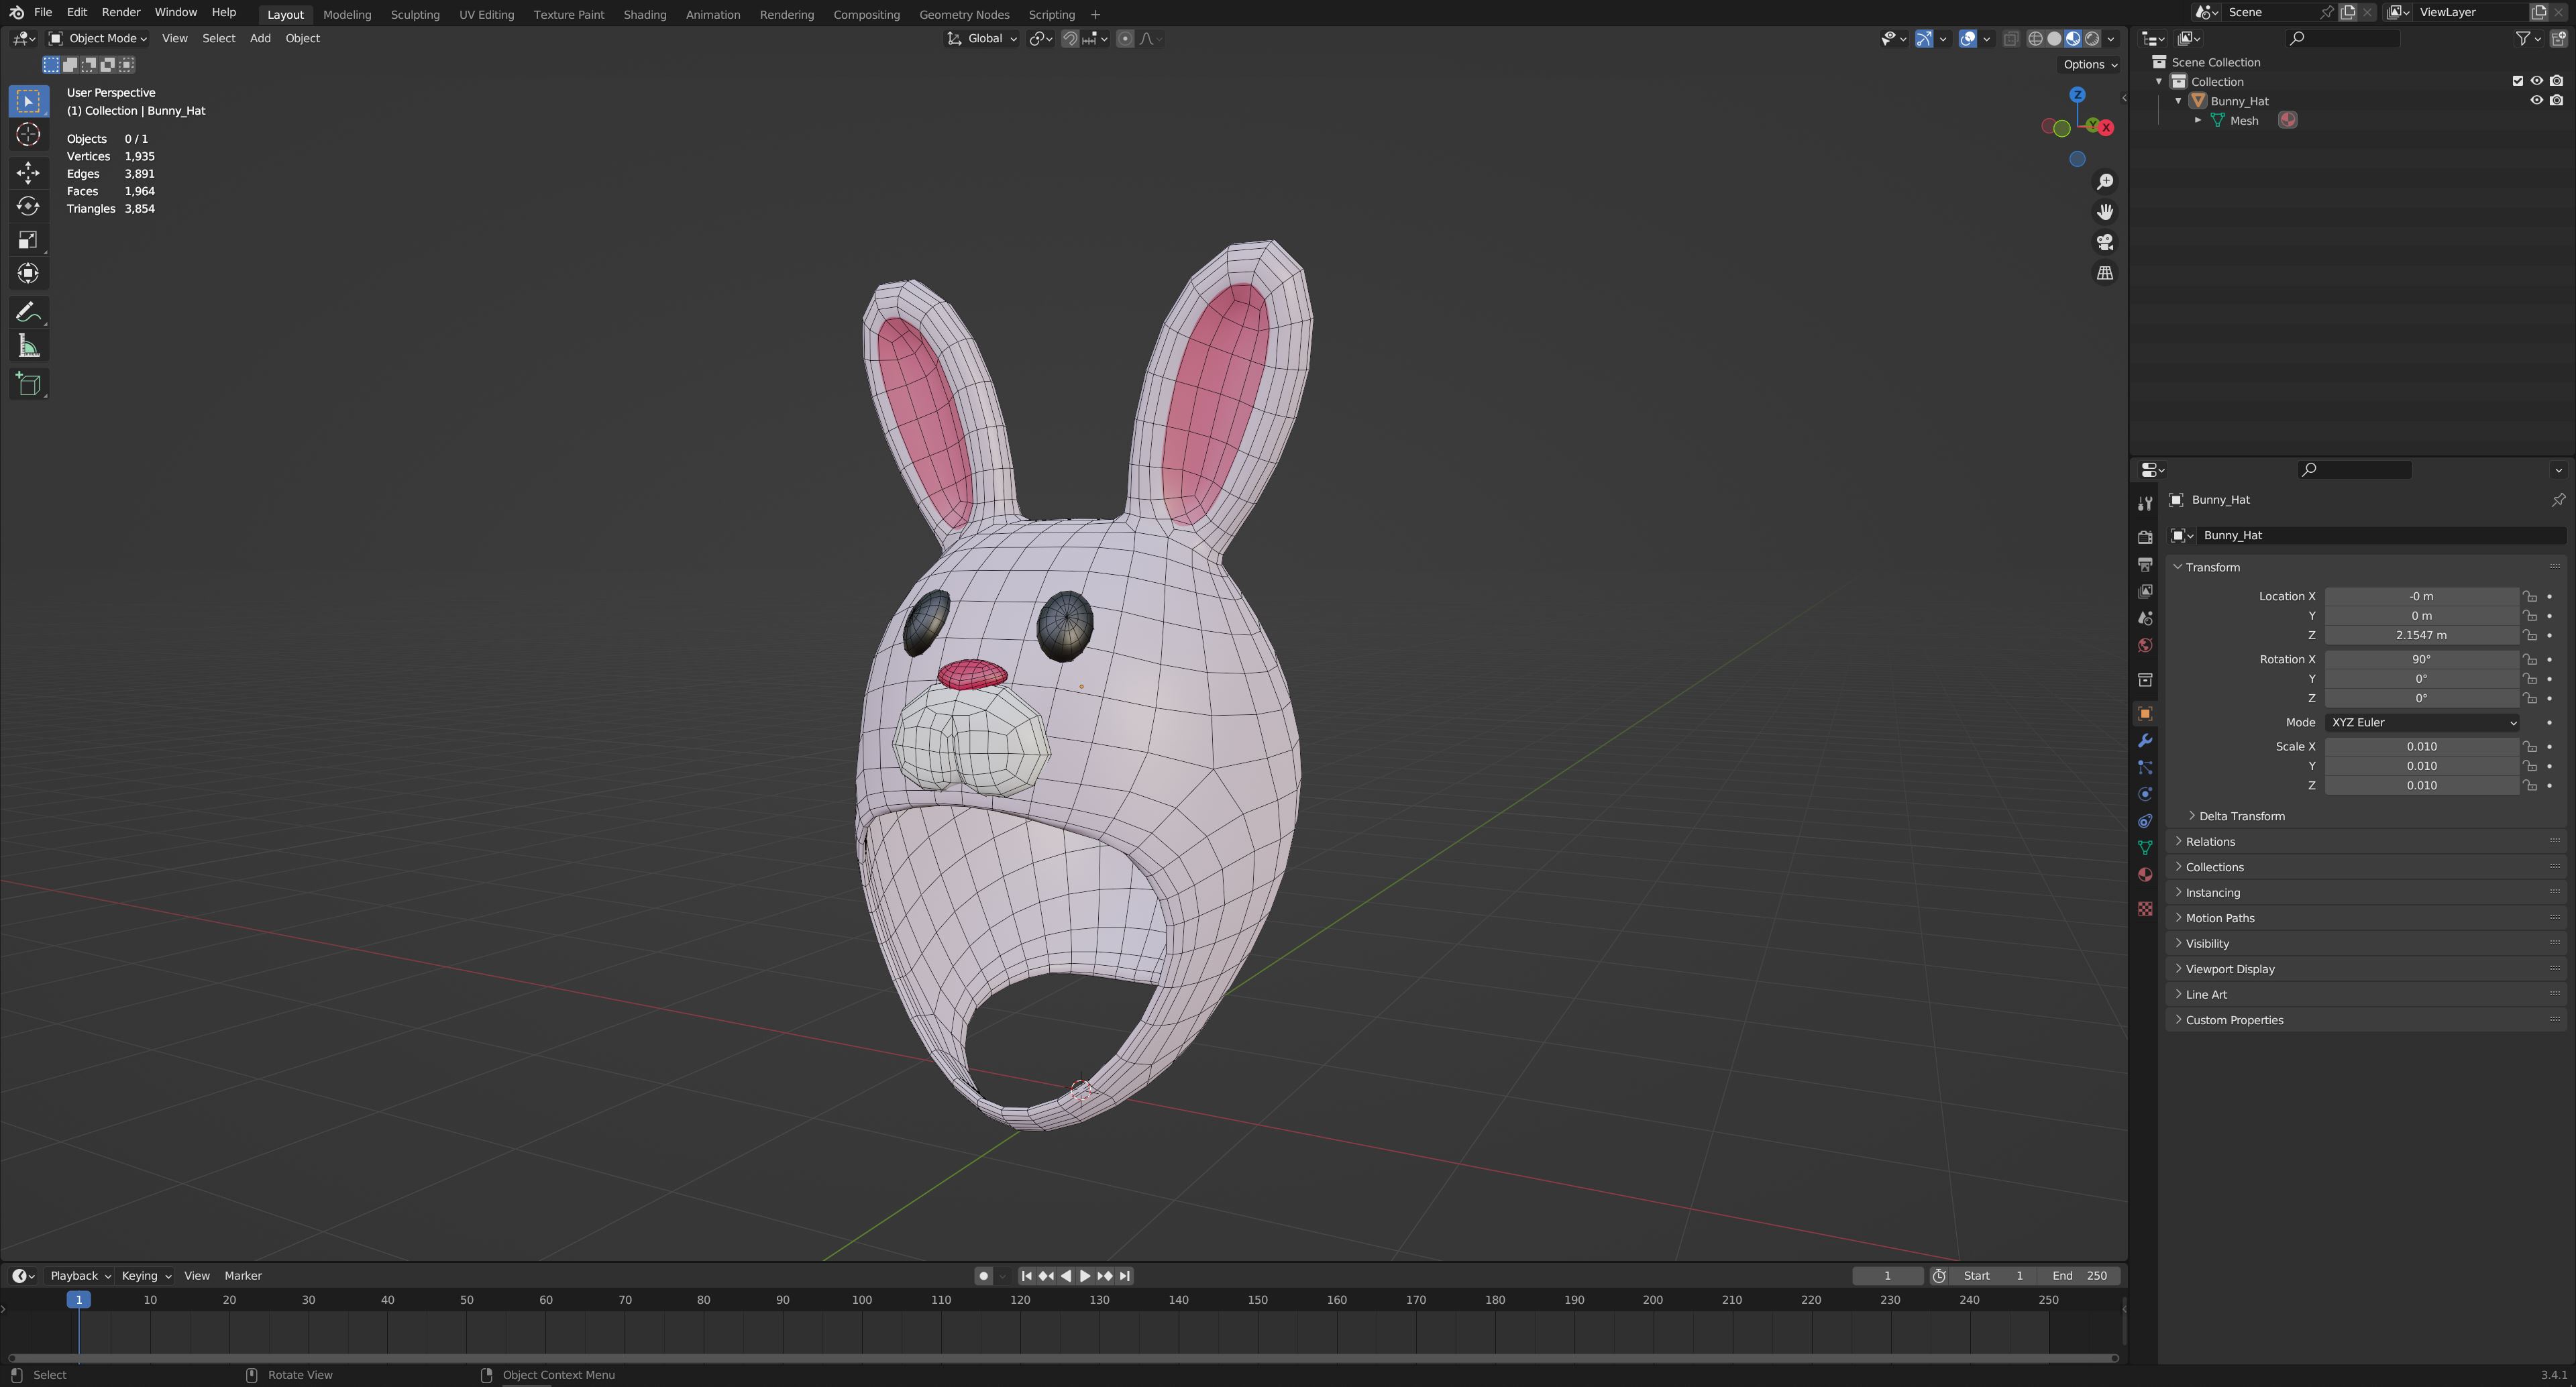This screenshot has width=2576, height=1387.
Task: Toggle the snap magnet
Action: (x=1070, y=38)
